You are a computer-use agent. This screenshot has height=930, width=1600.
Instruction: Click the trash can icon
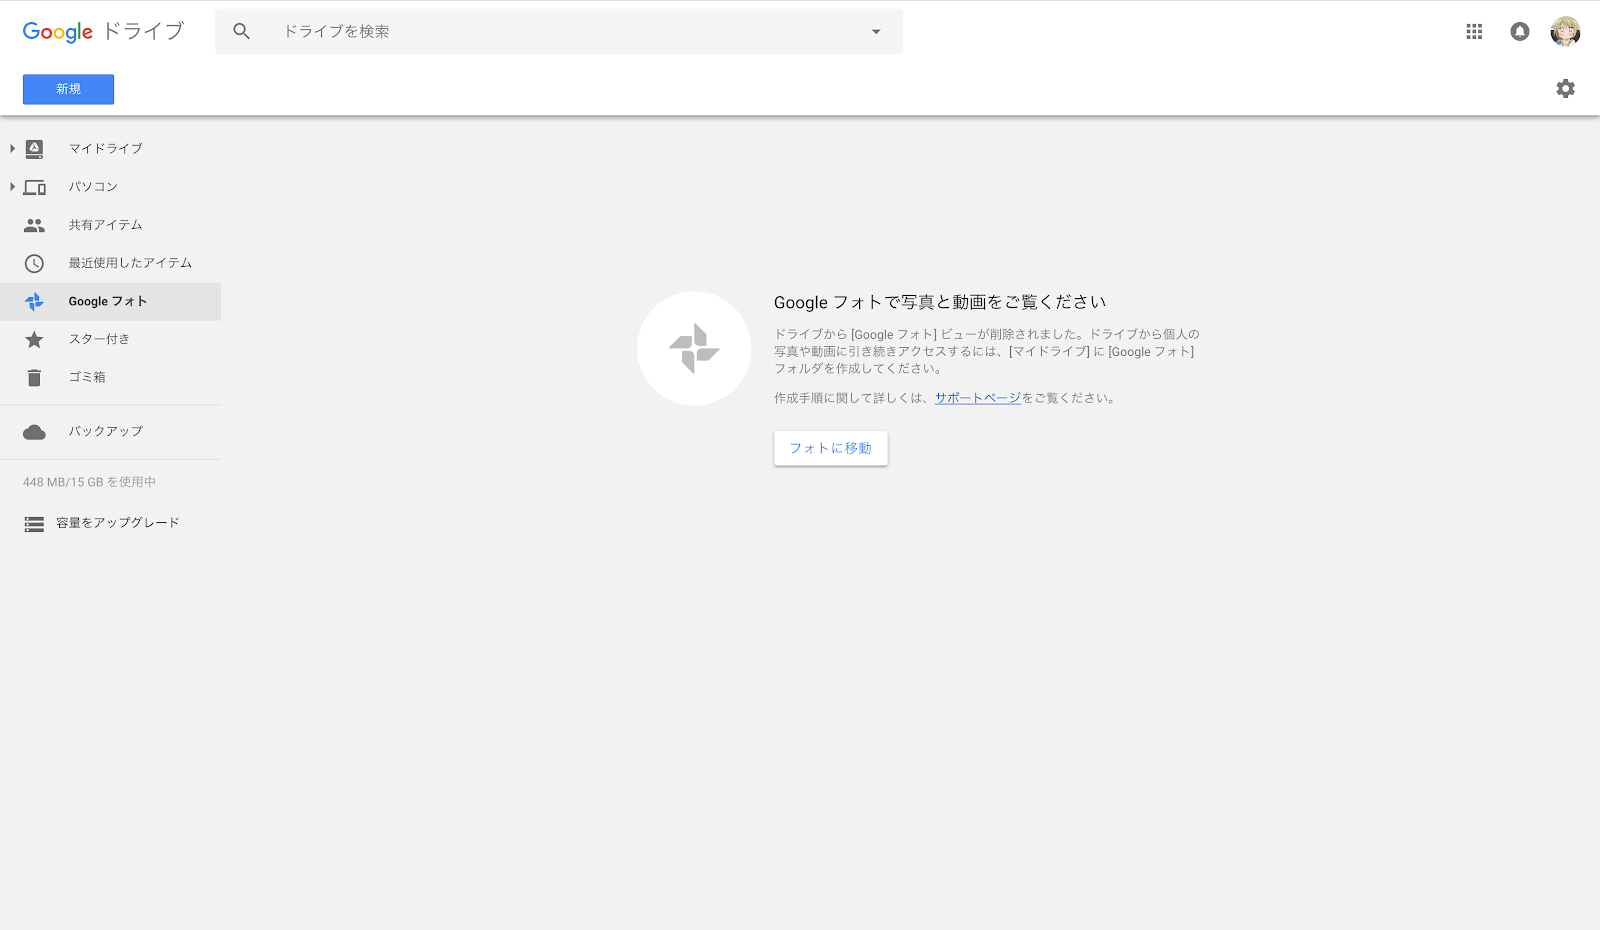[x=34, y=378]
